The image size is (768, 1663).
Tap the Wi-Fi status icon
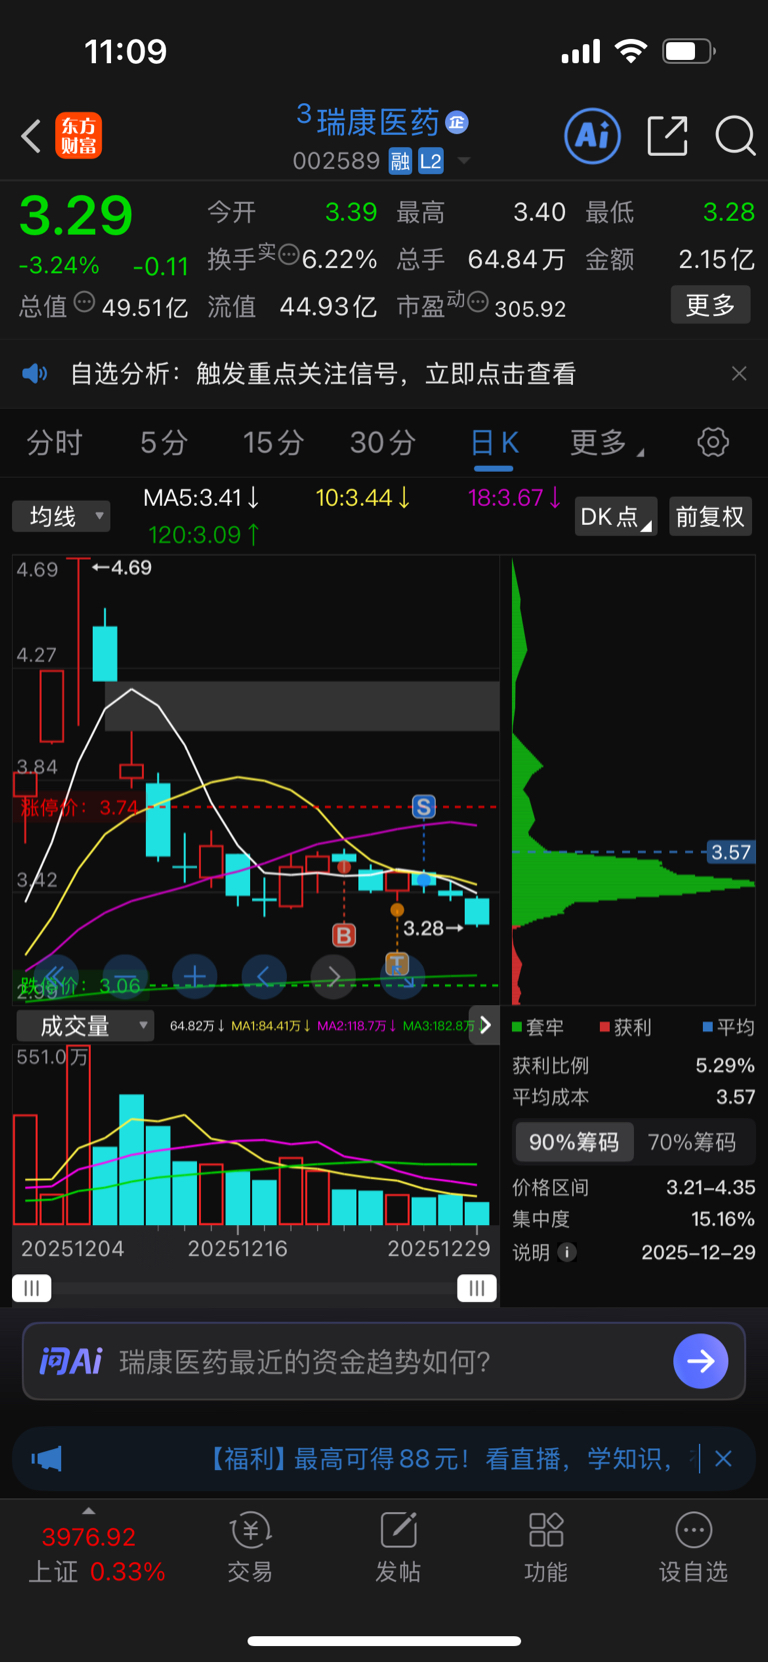(x=631, y=51)
